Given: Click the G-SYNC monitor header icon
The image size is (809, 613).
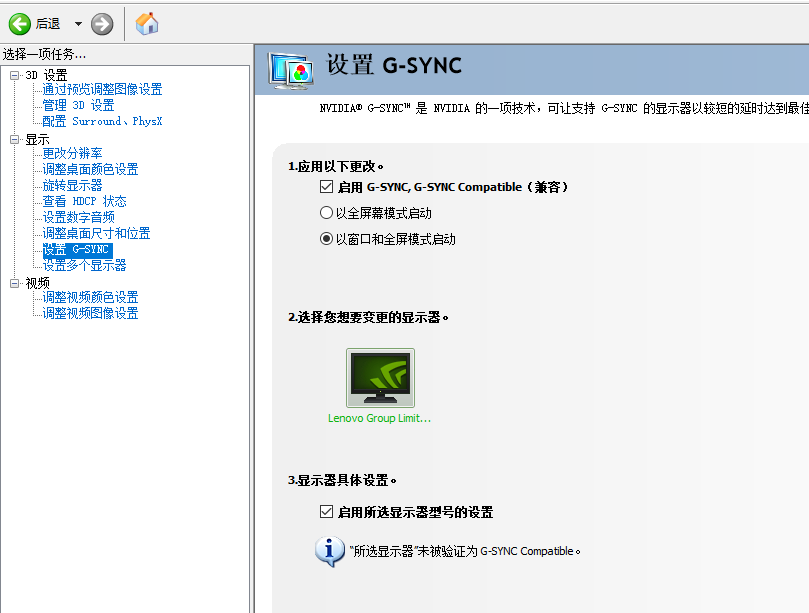Looking at the screenshot, I should 290,71.
